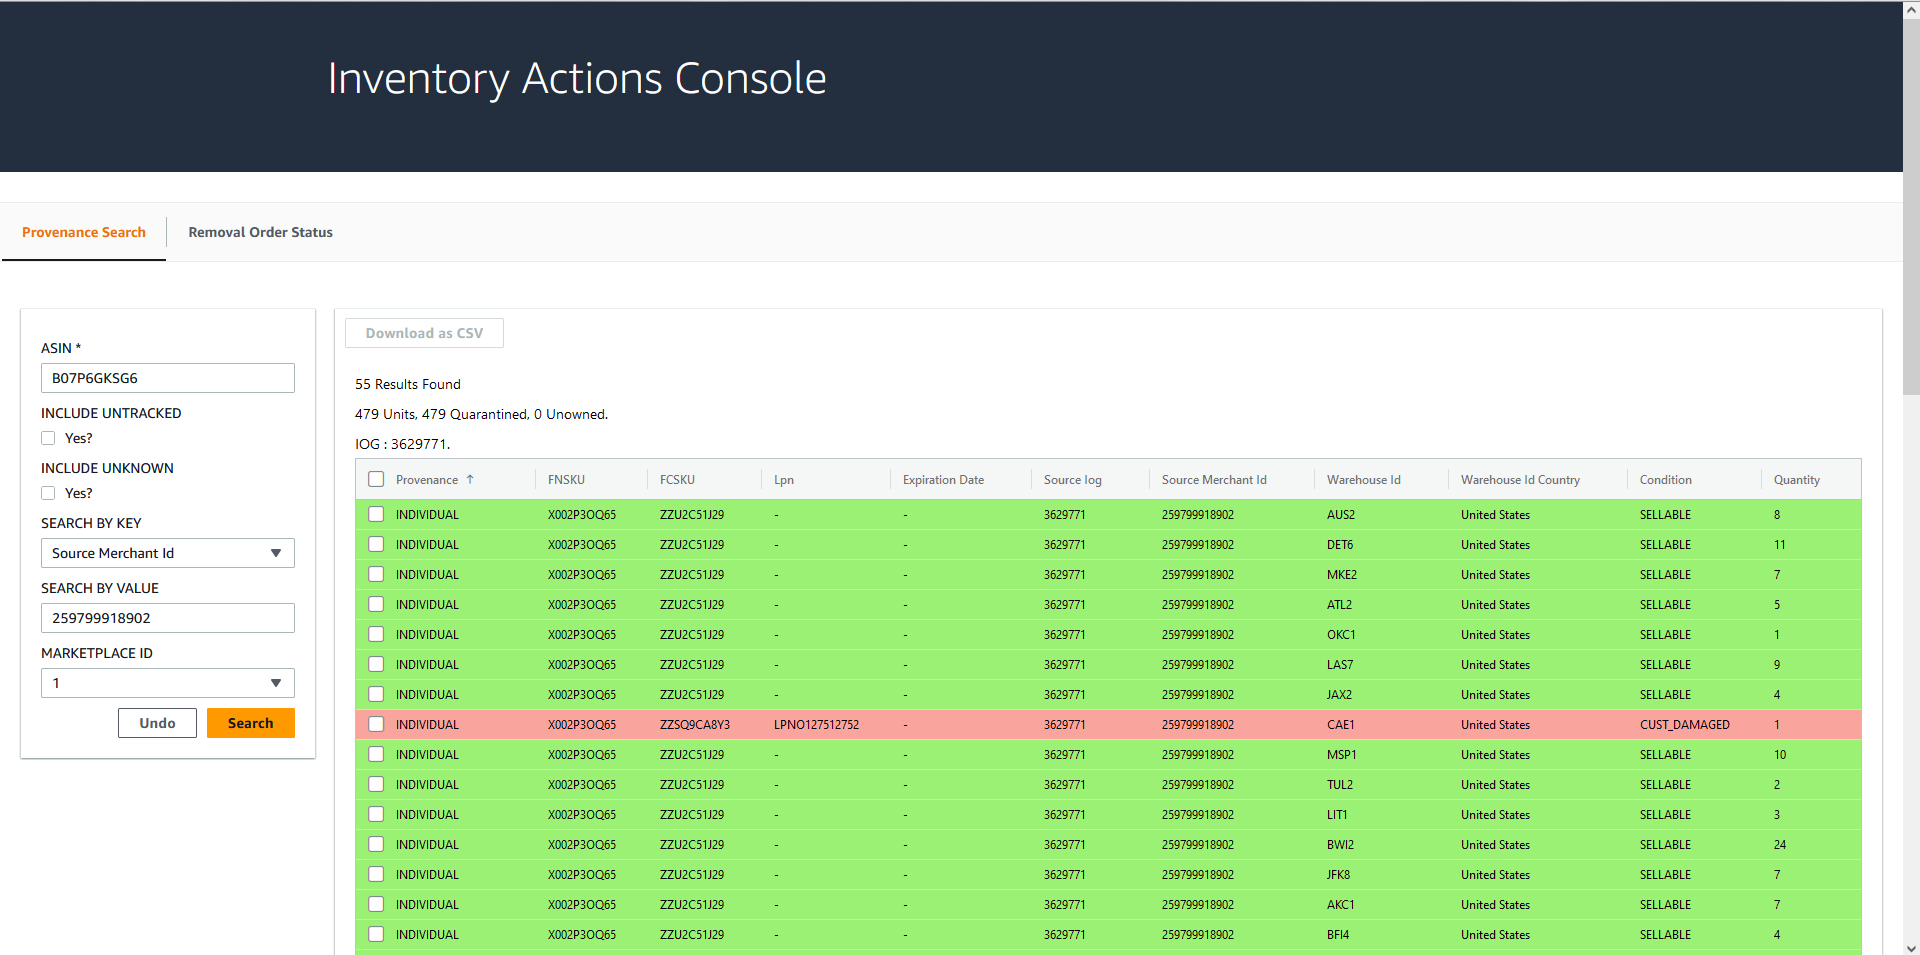1920x955 pixels.
Task: Select all rows with the header checkbox
Action: point(376,479)
